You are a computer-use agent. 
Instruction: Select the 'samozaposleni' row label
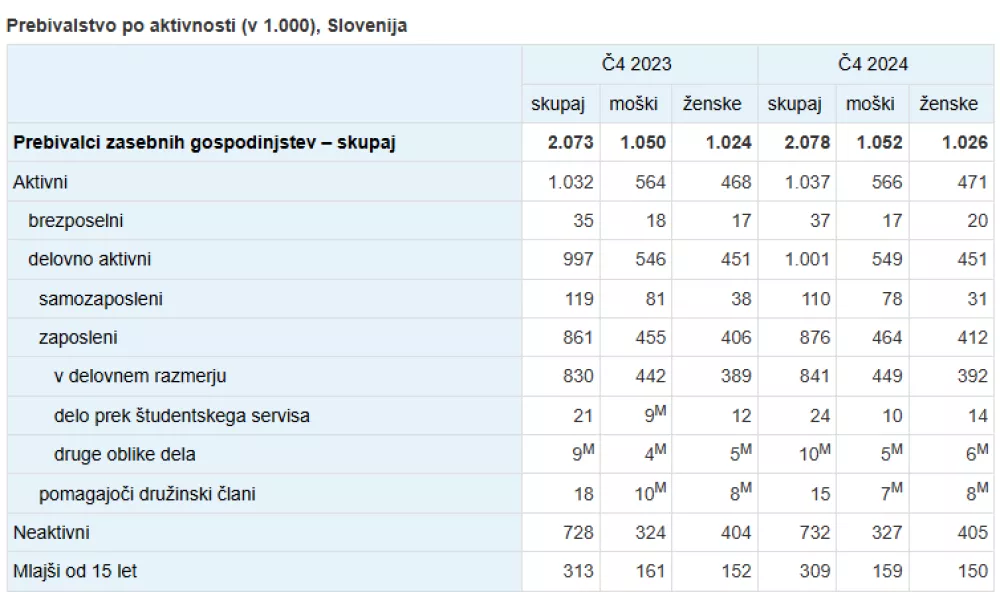pyautogui.click(x=101, y=298)
